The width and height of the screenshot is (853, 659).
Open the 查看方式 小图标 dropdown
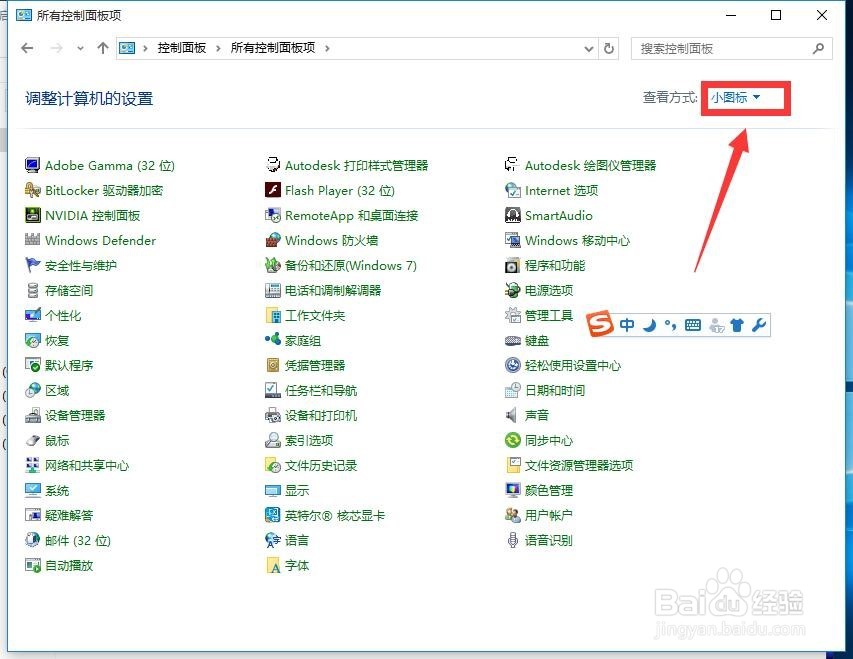pos(735,97)
